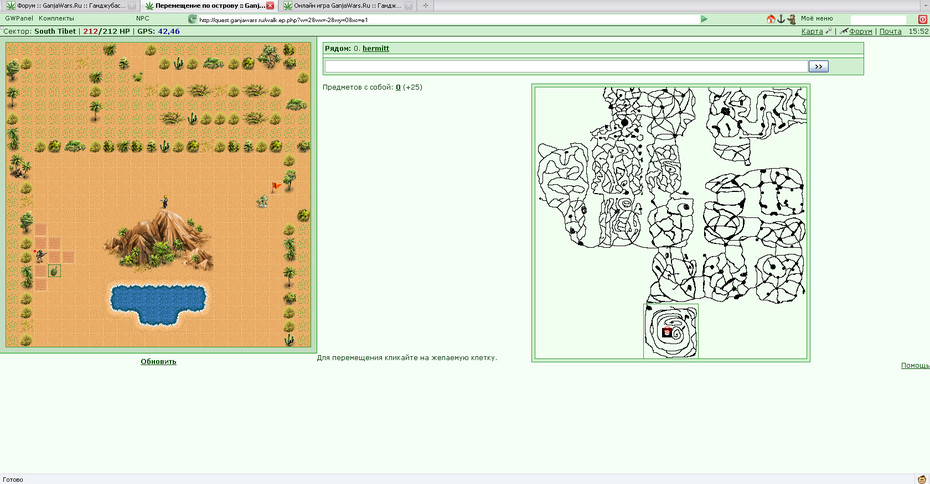The image size is (930, 484).
Task: Click the Готово status bar text
Action: click(x=12, y=479)
